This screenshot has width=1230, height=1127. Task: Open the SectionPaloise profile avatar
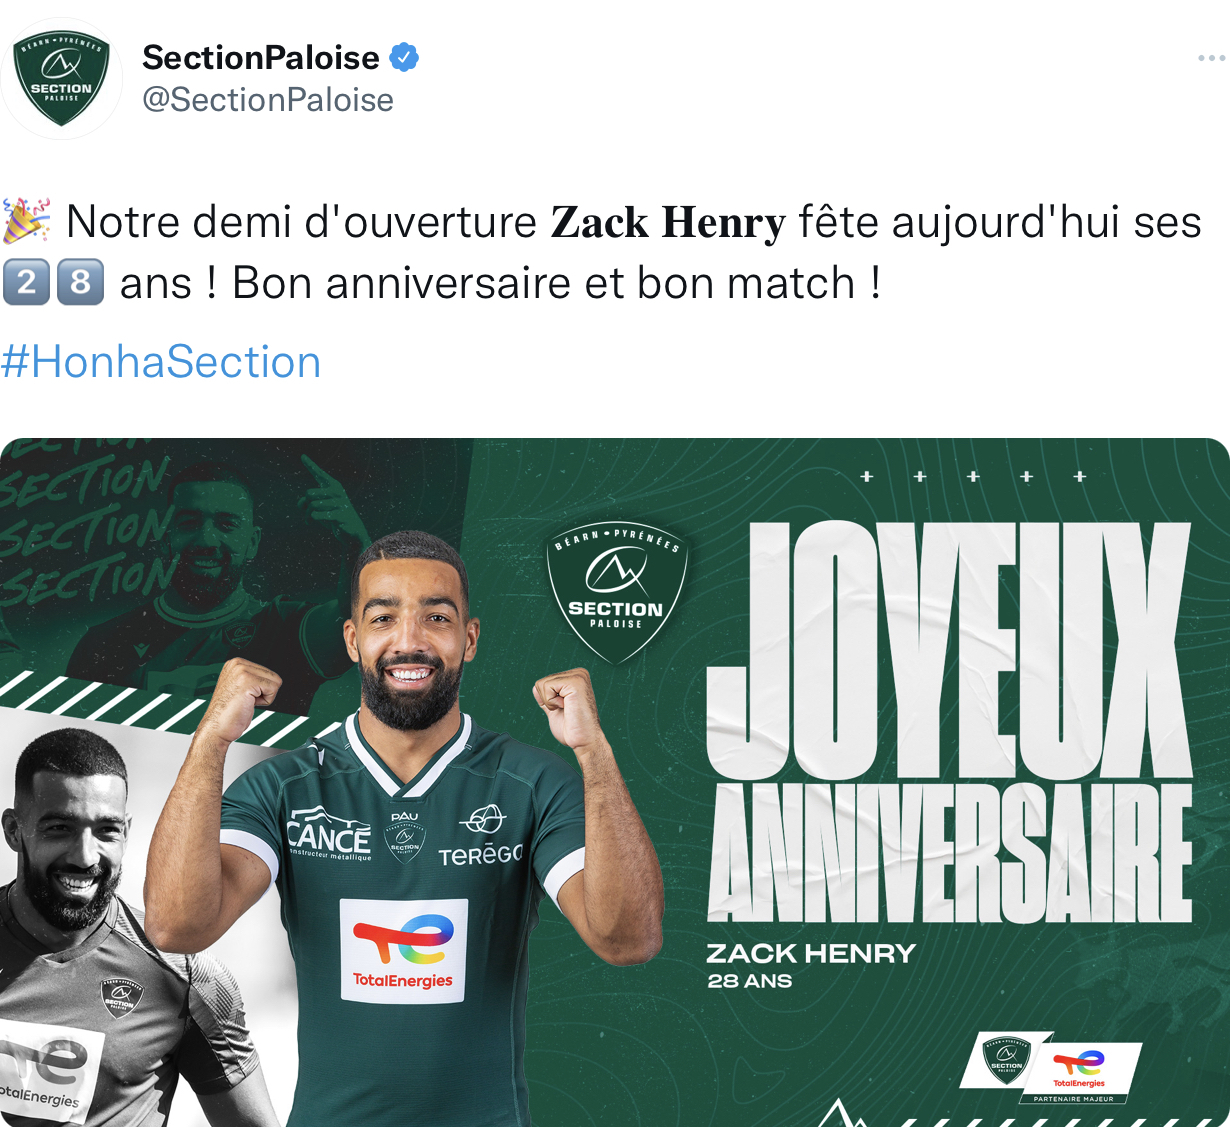62,79
